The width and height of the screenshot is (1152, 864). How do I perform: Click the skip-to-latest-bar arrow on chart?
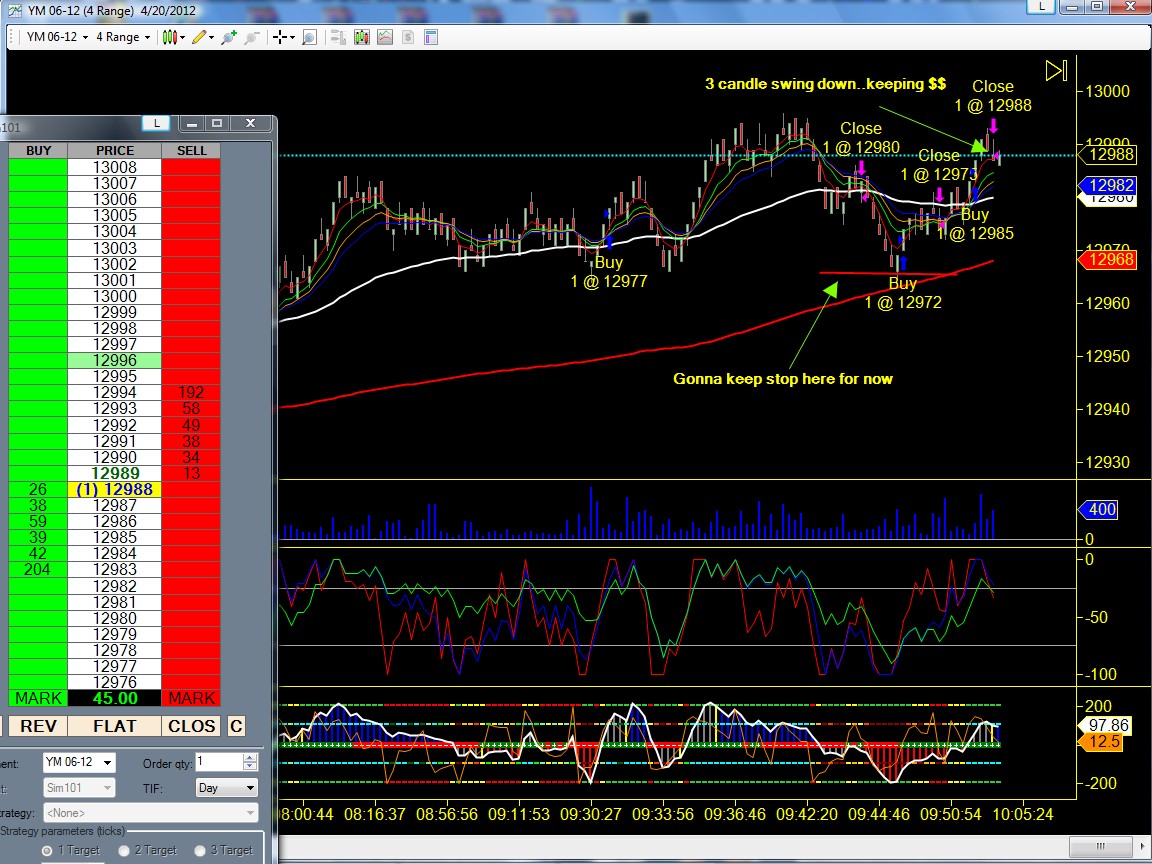[1056, 71]
